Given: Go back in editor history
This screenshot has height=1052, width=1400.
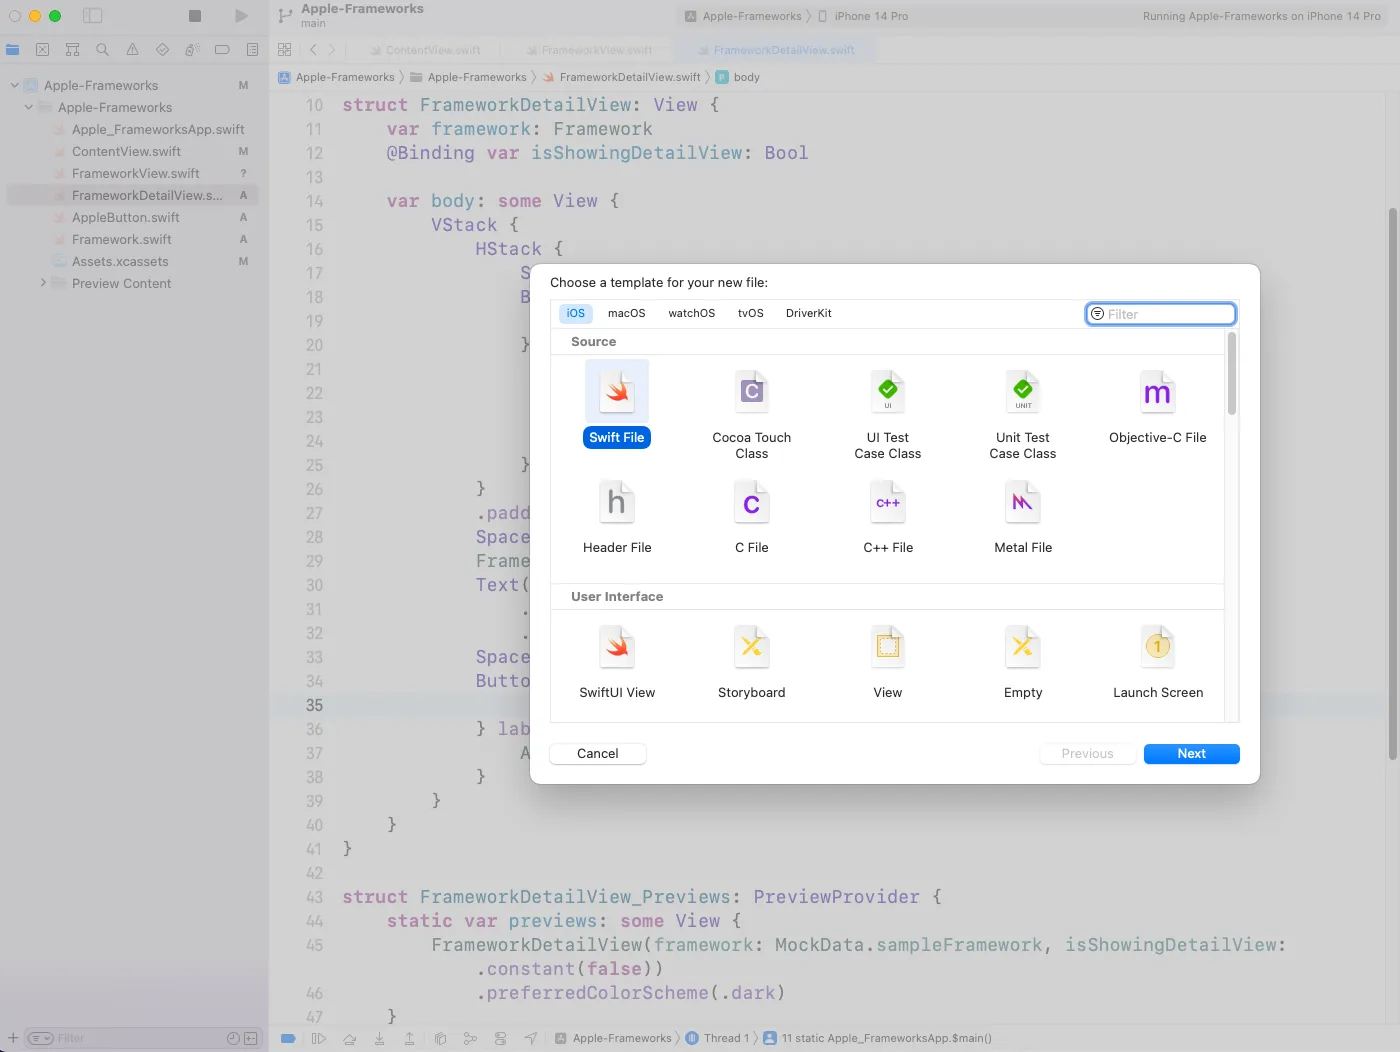Looking at the screenshot, I should click(x=313, y=49).
